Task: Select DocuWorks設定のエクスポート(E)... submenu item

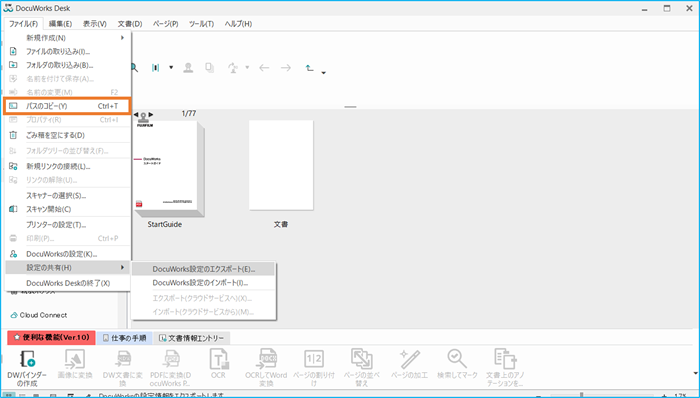Action: point(204,269)
